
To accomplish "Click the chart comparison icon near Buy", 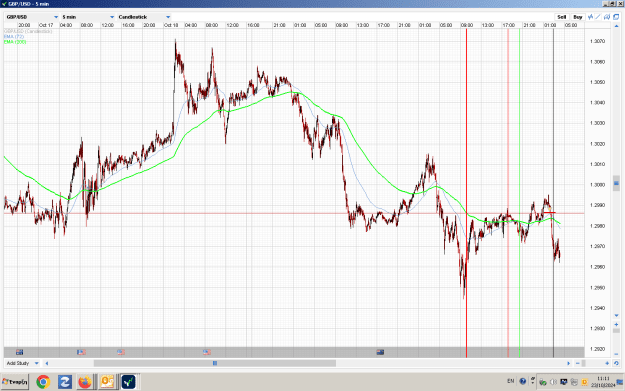I will tap(607, 17).
